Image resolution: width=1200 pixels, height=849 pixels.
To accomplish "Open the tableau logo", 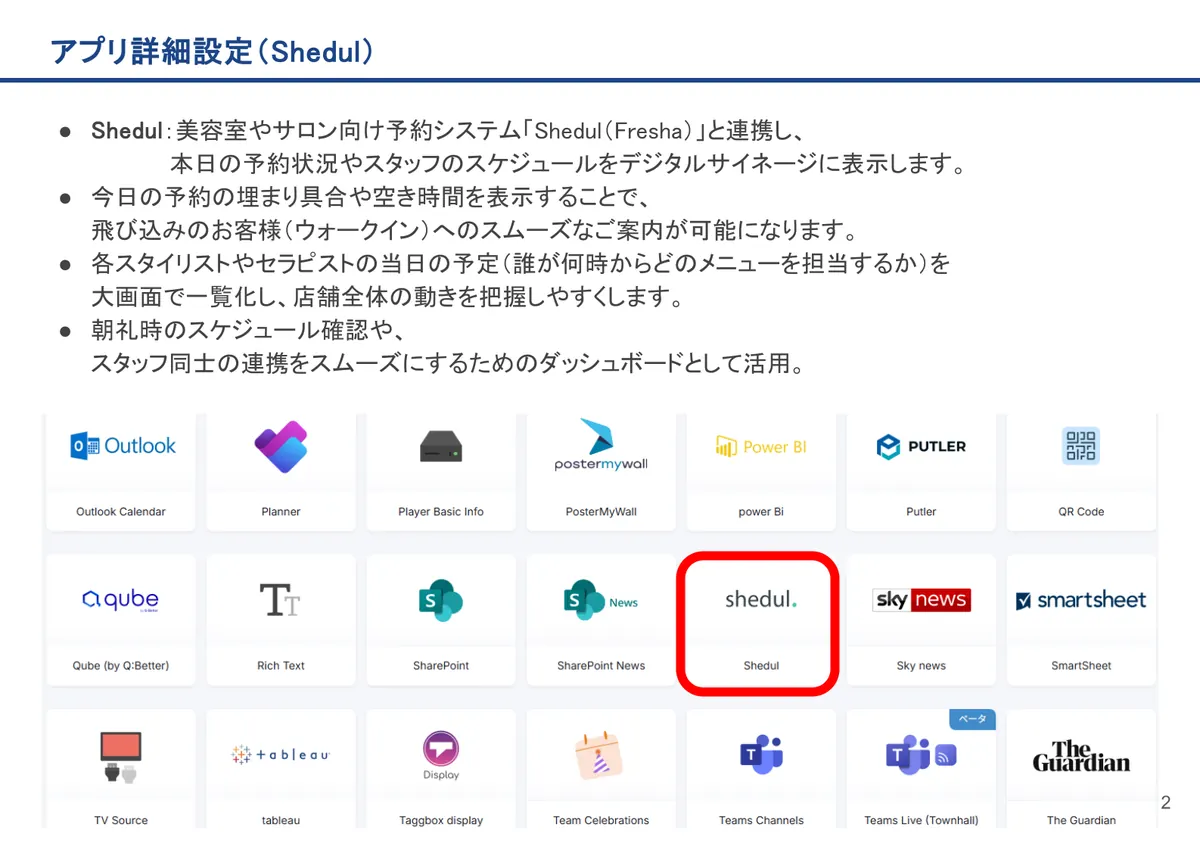I will [x=281, y=755].
